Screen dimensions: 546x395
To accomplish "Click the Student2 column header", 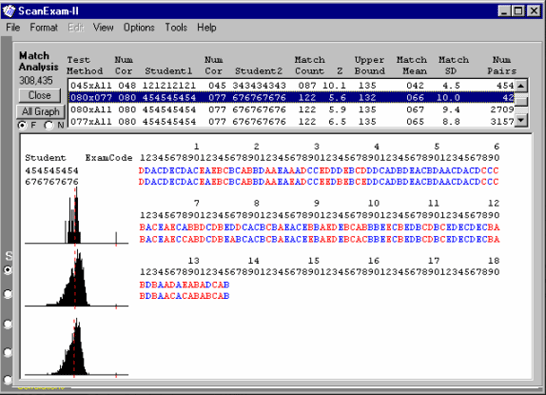I will (258, 71).
